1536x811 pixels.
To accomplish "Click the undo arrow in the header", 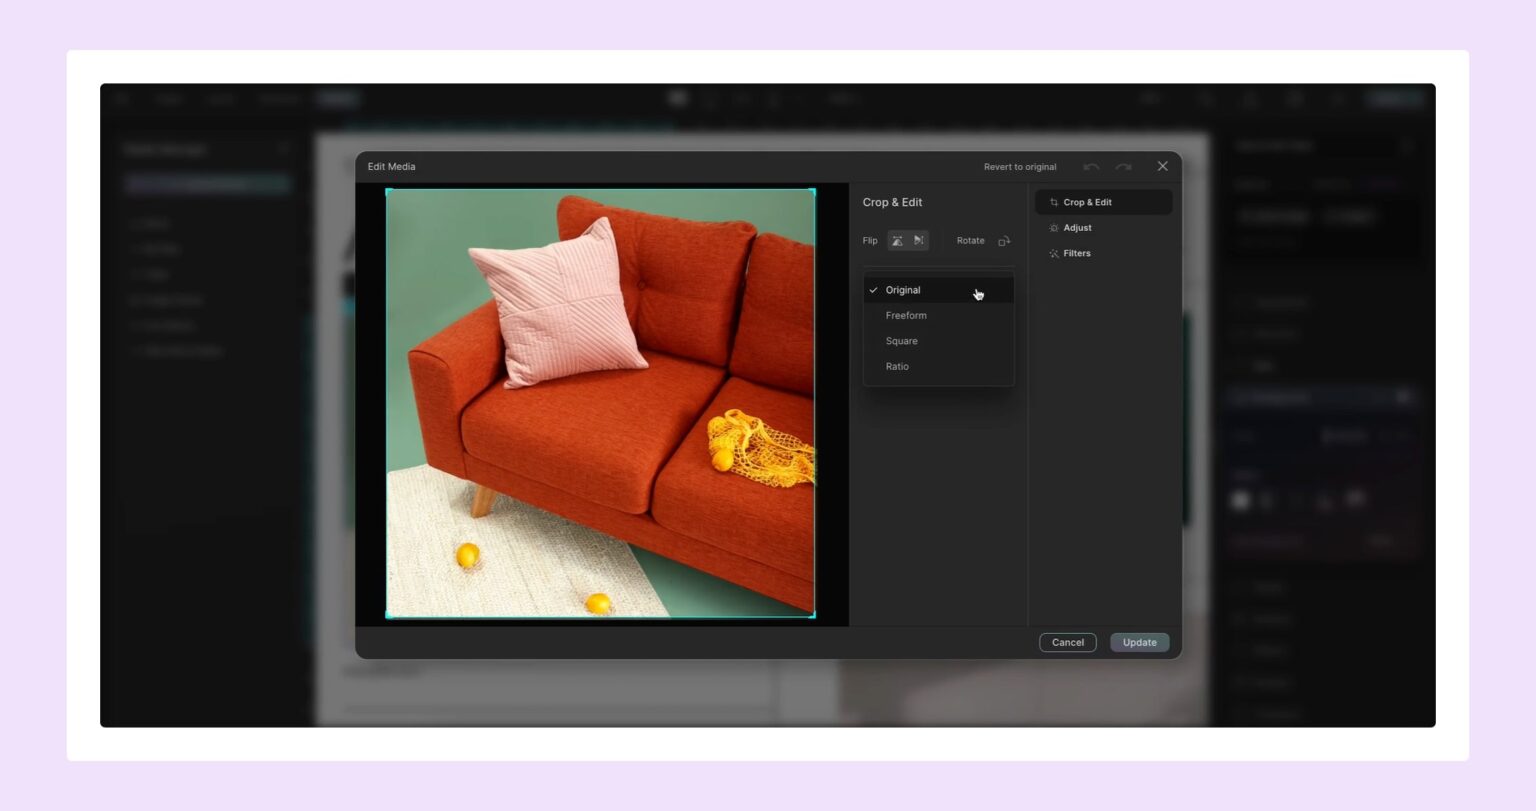I will (x=1091, y=167).
